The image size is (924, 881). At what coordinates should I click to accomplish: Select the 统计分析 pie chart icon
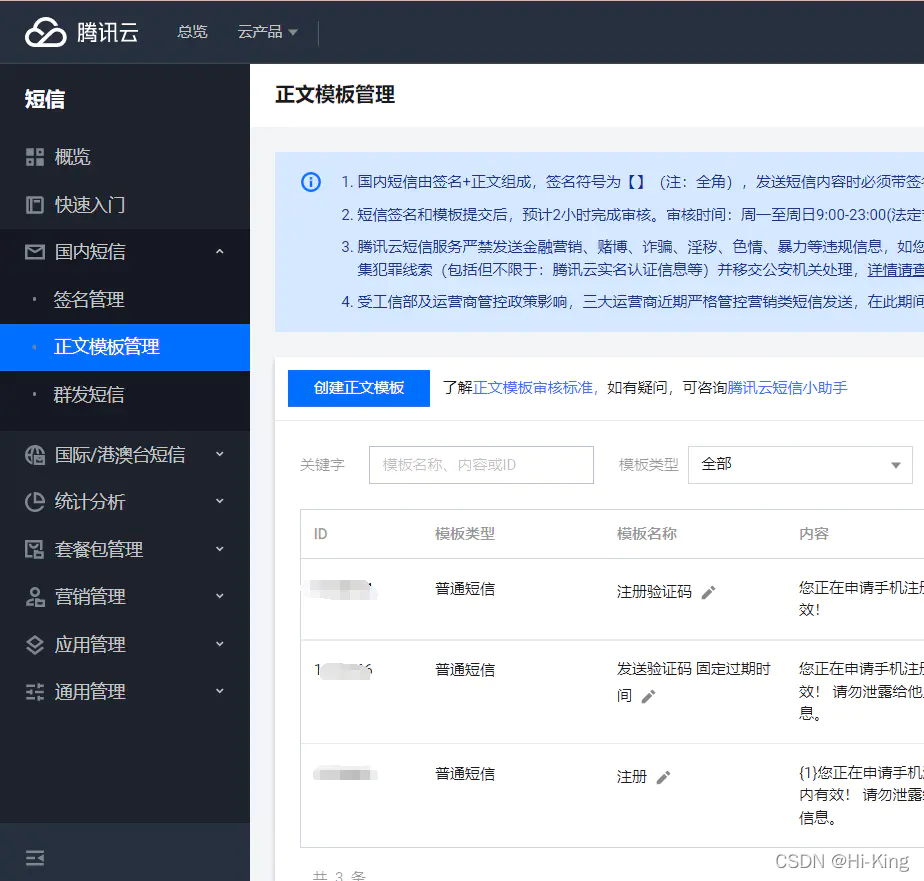[x=34, y=501]
